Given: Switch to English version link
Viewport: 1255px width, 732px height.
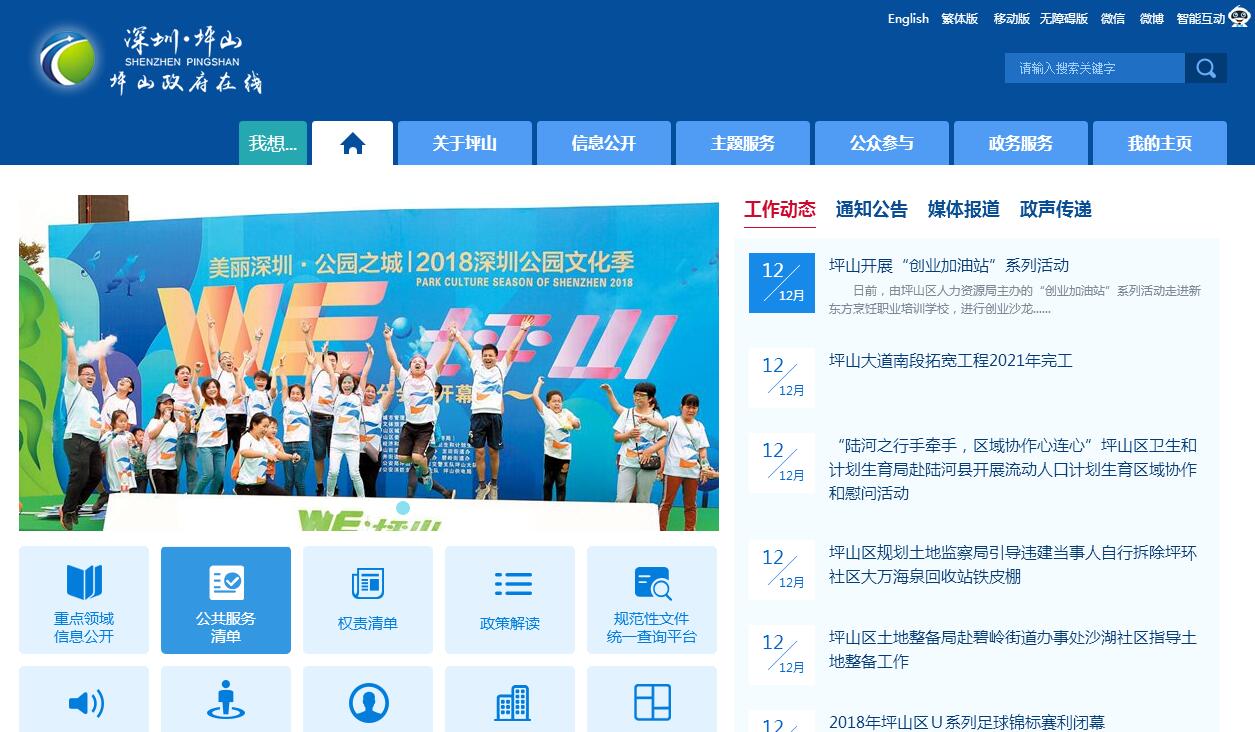Looking at the screenshot, I should 908,18.
